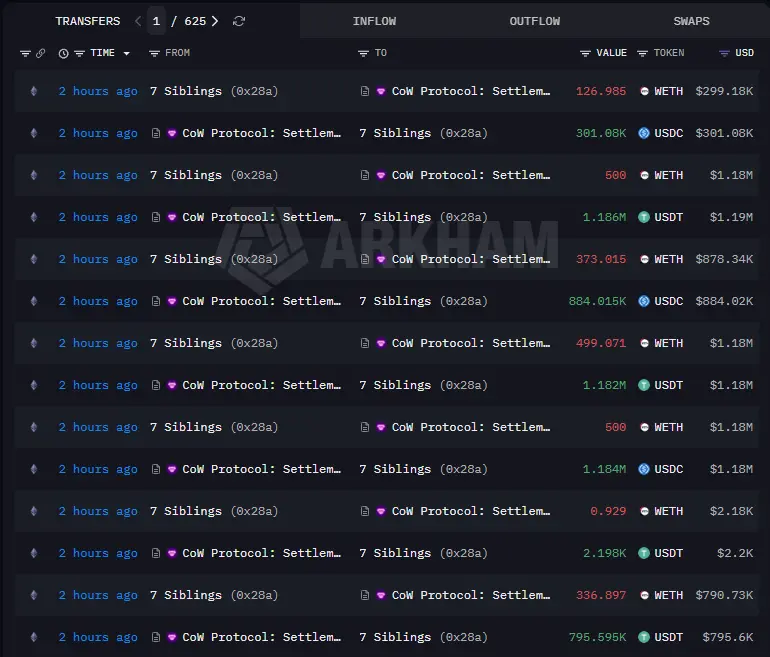Refresh the transfers list
The image size is (770, 657).
(x=239, y=21)
